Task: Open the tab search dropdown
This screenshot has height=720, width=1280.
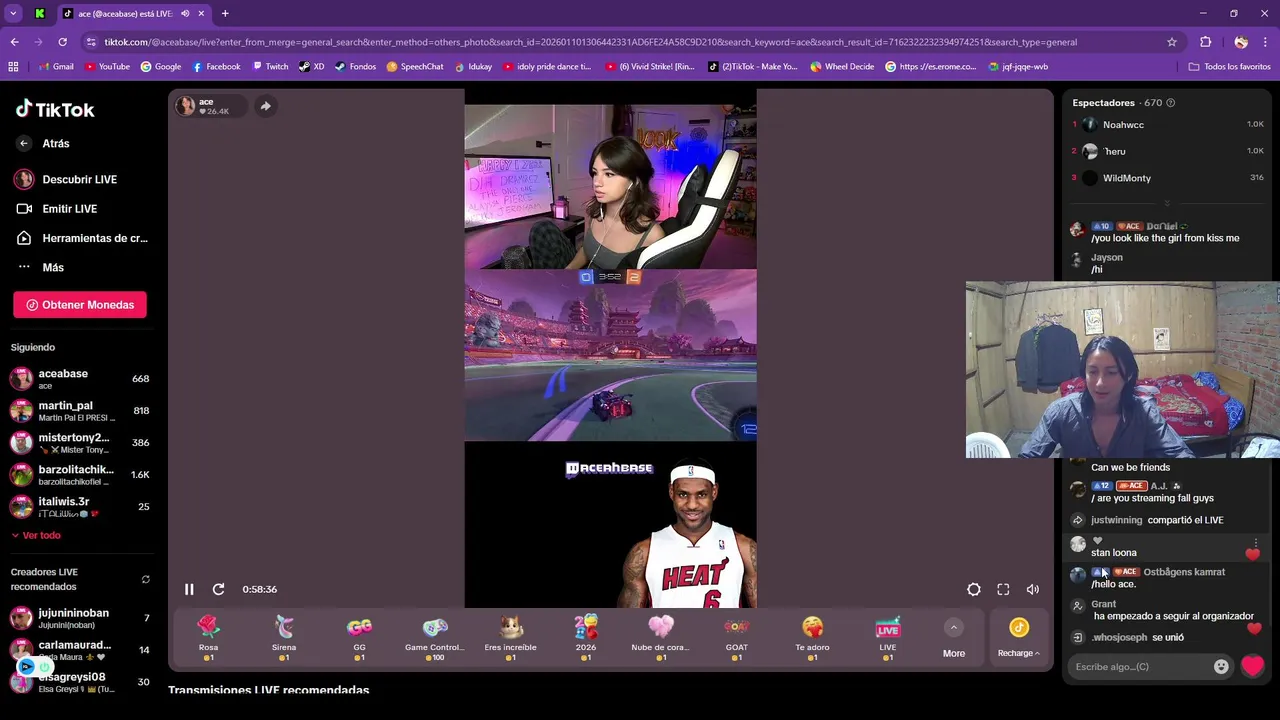Action: click(13, 14)
